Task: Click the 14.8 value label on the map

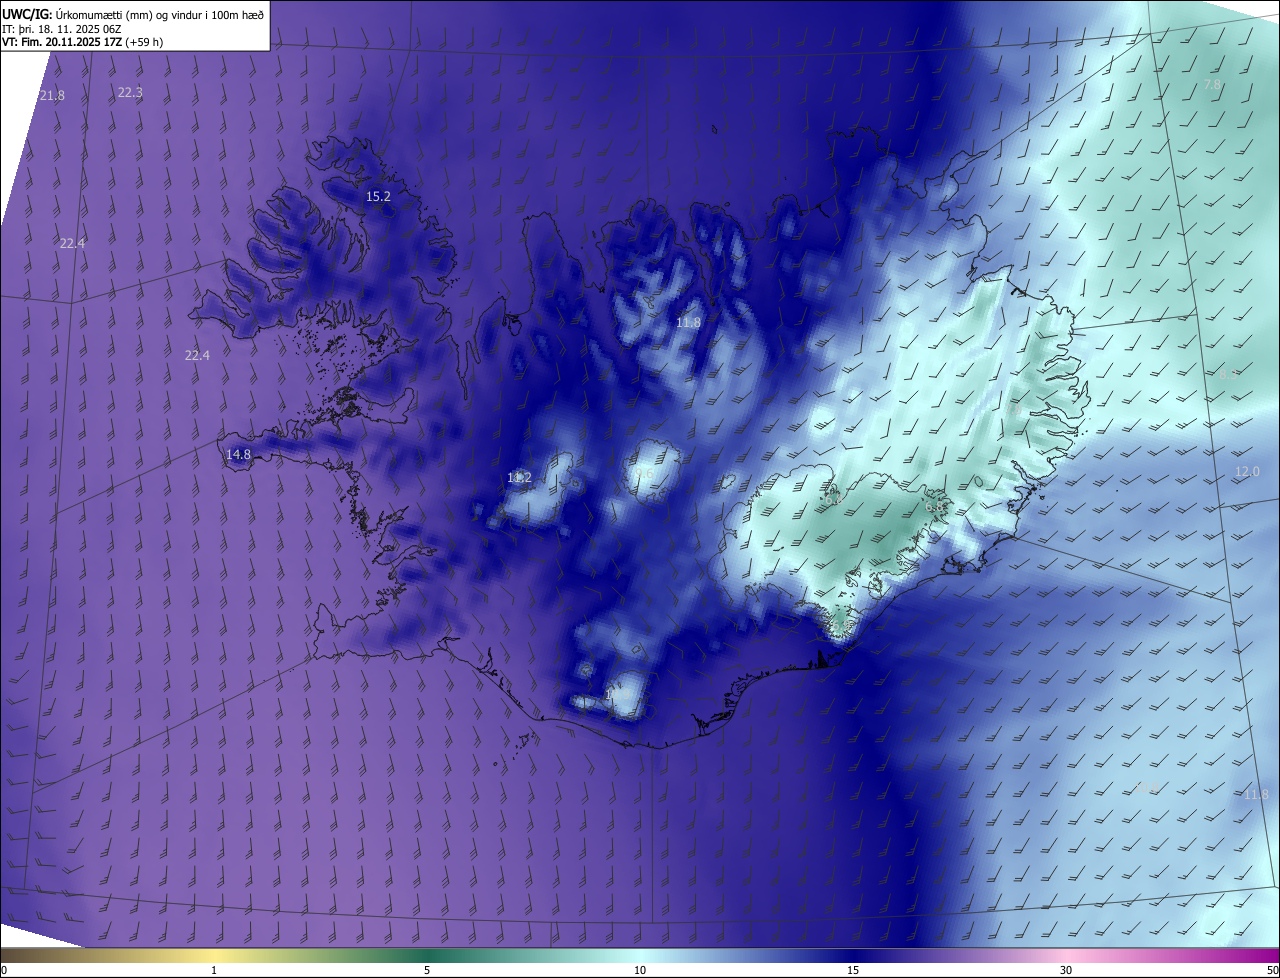Action: (238, 454)
